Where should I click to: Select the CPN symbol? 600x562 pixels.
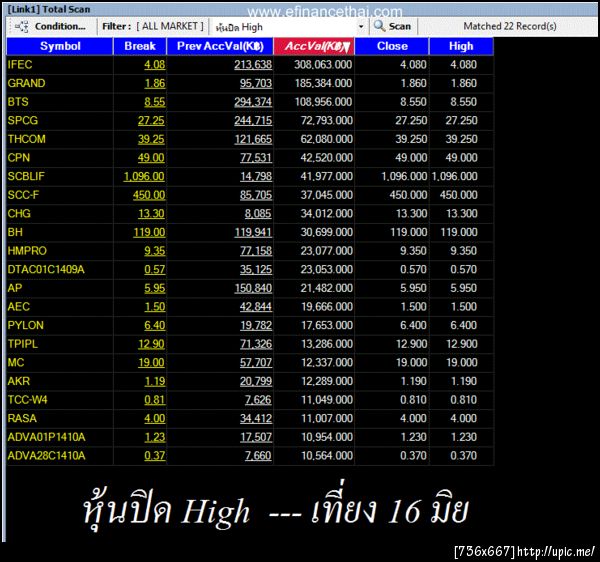point(19,158)
